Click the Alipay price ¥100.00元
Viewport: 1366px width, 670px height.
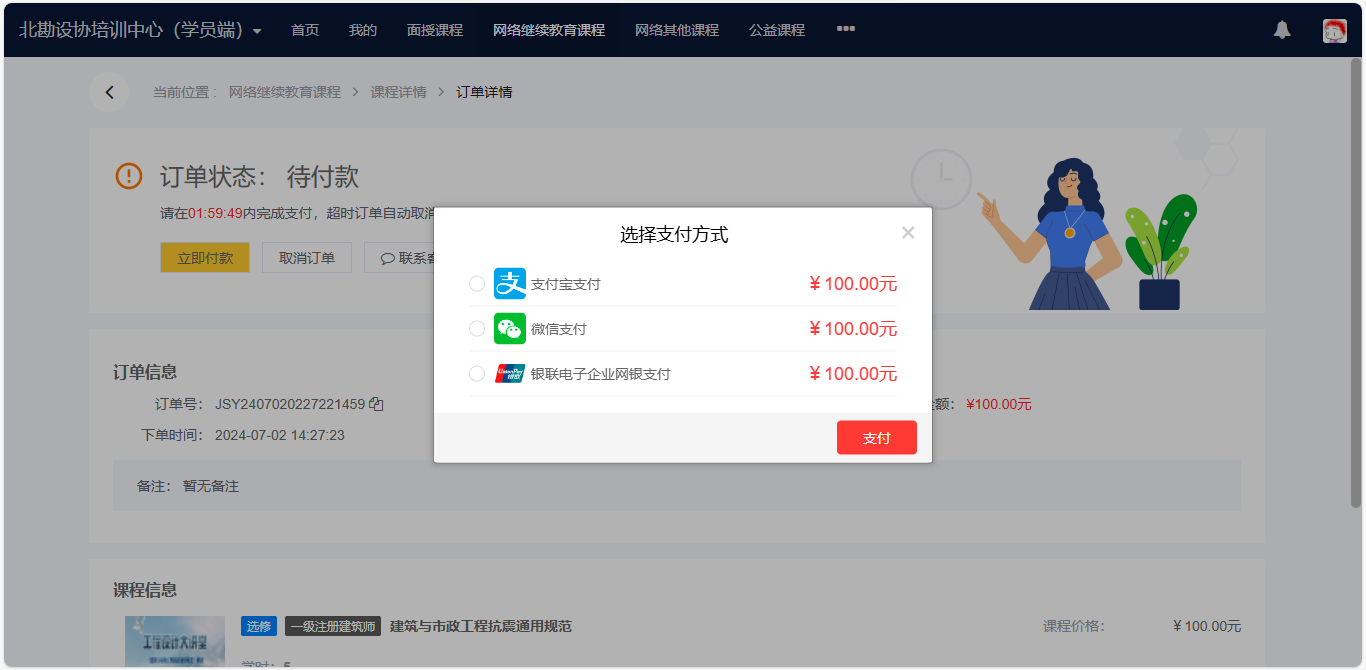pyautogui.click(x=853, y=284)
